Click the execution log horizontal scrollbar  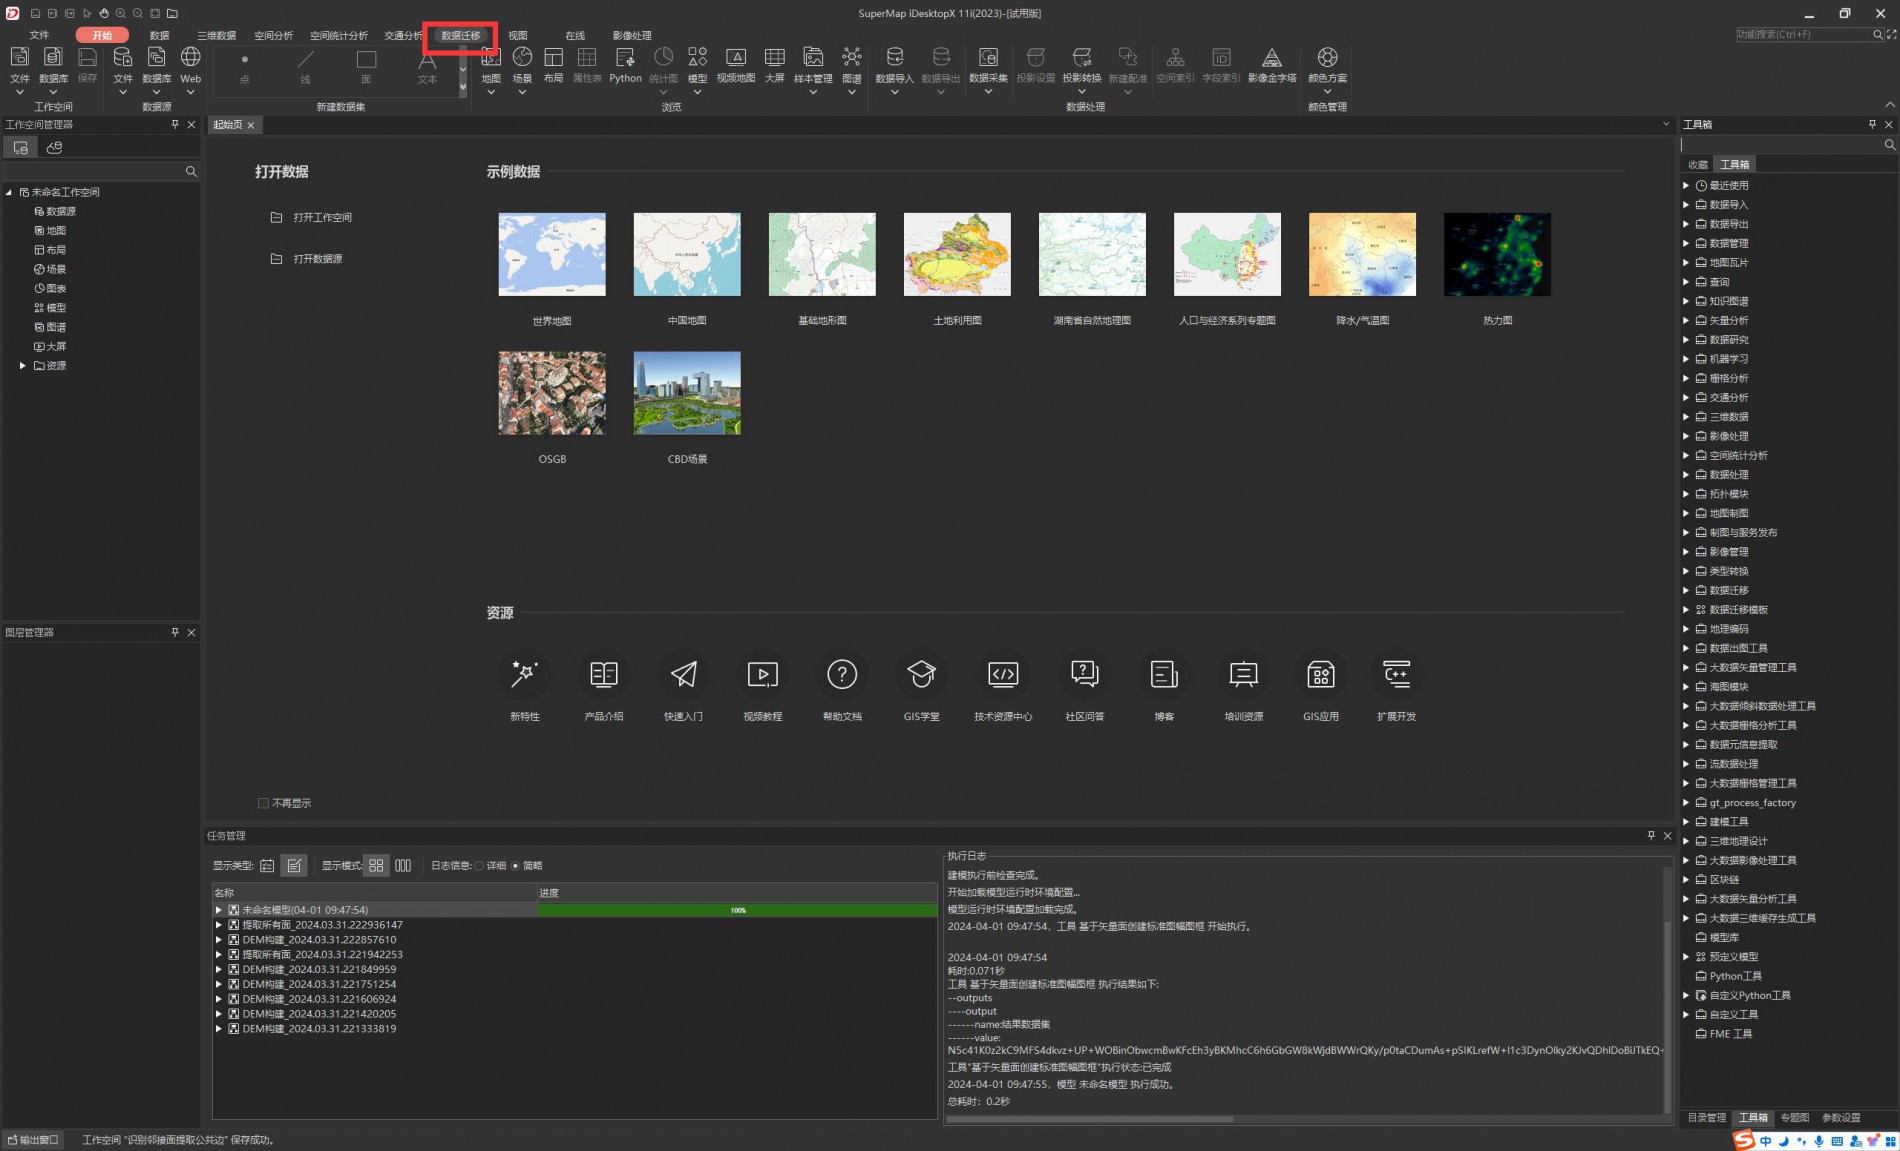tap(1090, 1119)
